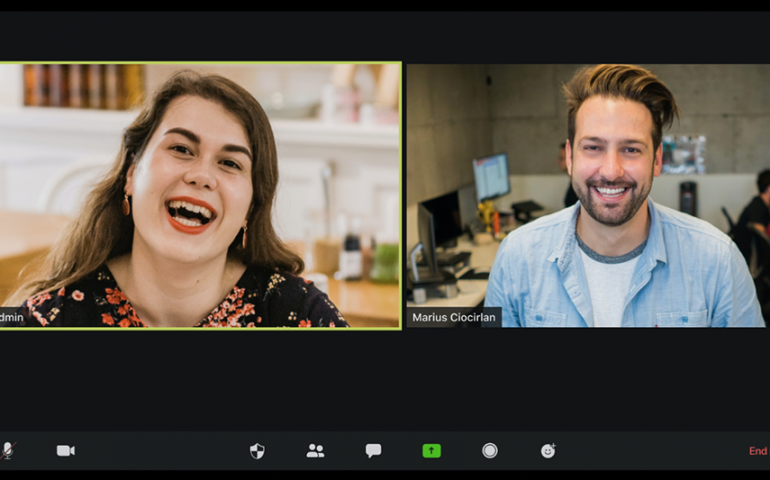Toggle the video camera on or off
770x480 pixels.
click(x=66, y=451)
